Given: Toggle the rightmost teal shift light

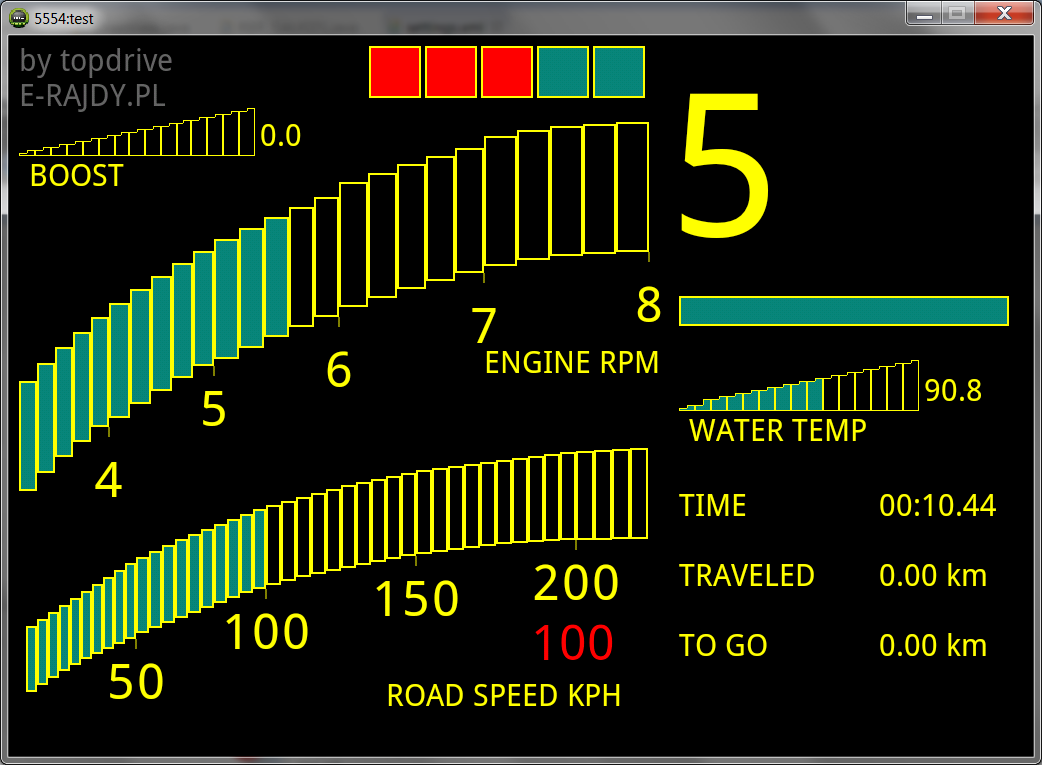Looking at the screenshot, I should click(617, 72).
